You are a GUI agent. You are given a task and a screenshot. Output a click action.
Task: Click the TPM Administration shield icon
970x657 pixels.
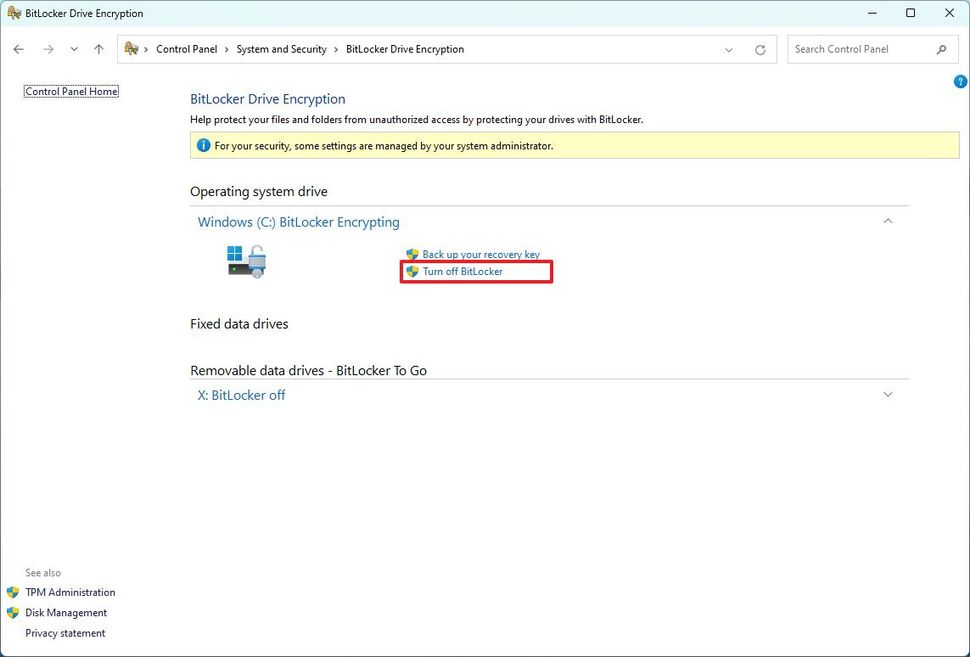coord(15,592)
